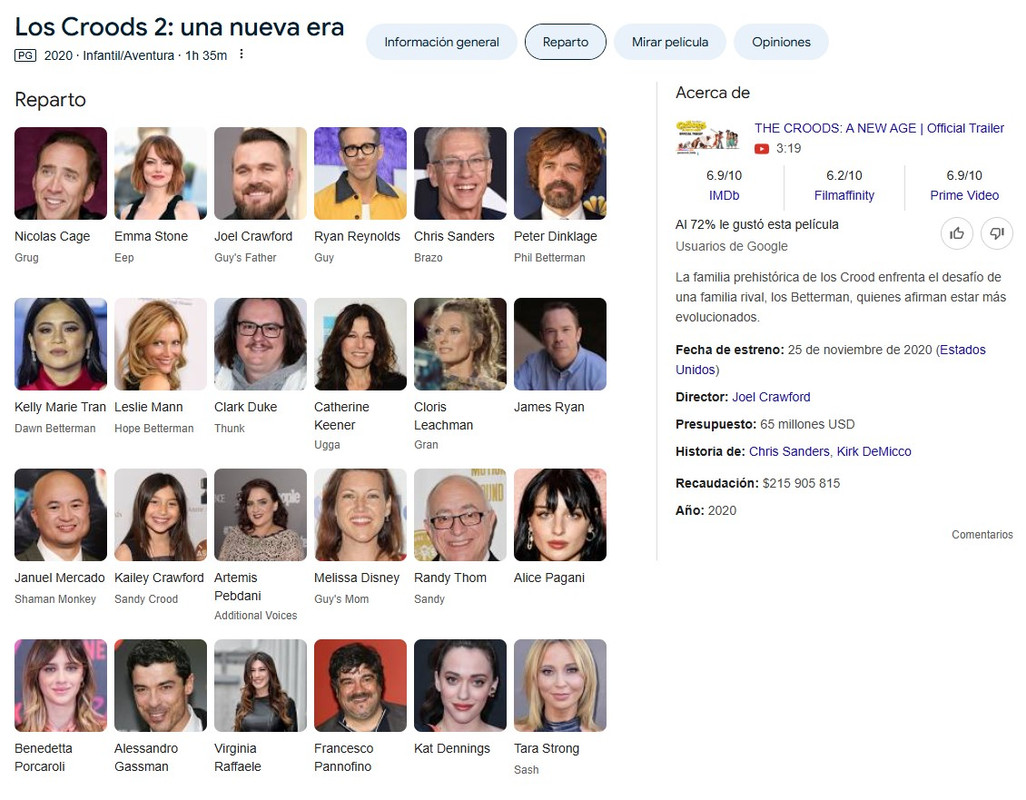Screen dimensions: 1026x800
Task: Open Virginia Raffaele cast photo
Action: [x=260, y=686]
